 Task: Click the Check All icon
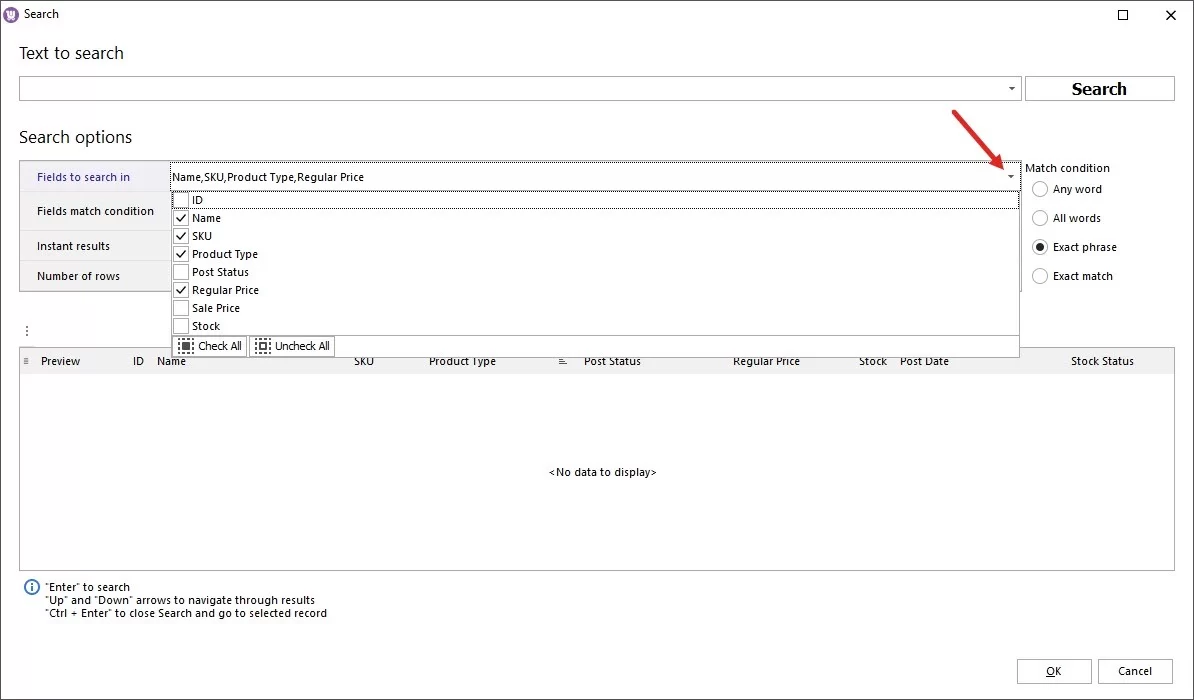pos(185,346)
